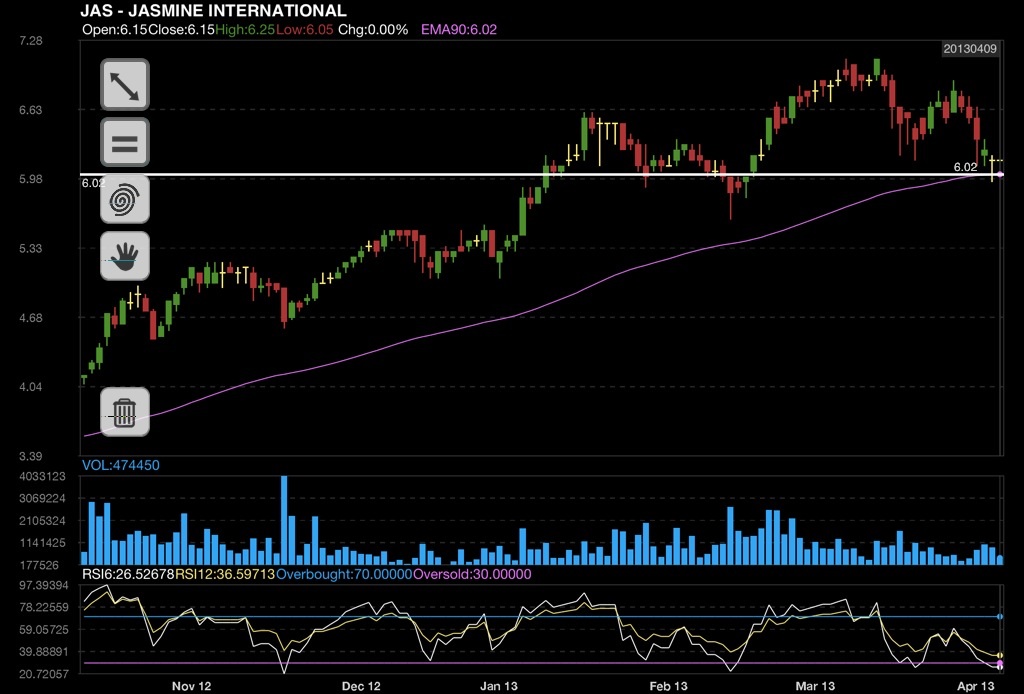Click the RSI12:36.59713 label
1024x694 pixels.
click(x=225, y=575)
